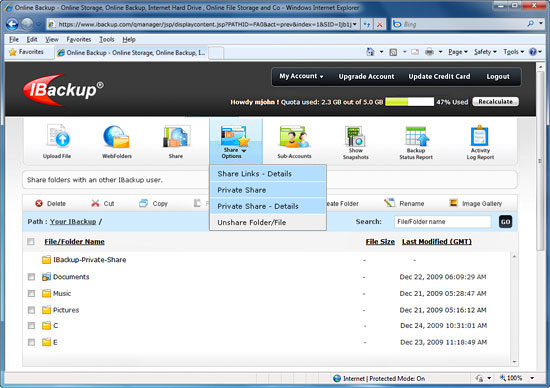Click Update Credit Card link
Screen dimensions: 550x388
pos(439,76)
